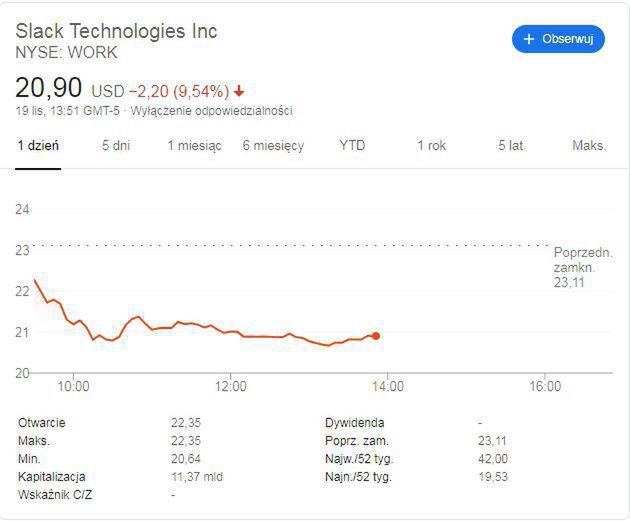
Task: Select the YTD tab
Action: [x=352, y=145]
